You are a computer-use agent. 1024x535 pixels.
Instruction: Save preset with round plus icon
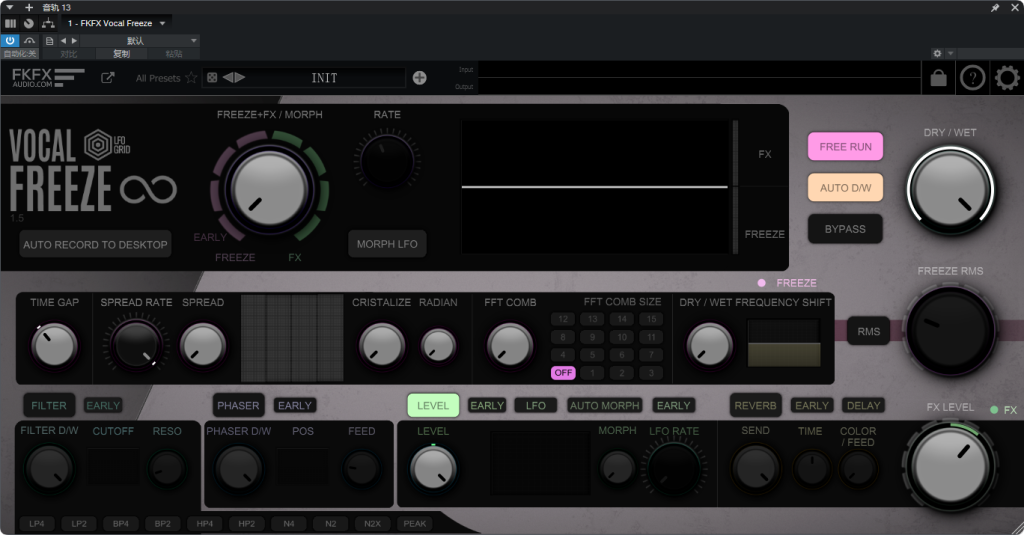[419, 78]
